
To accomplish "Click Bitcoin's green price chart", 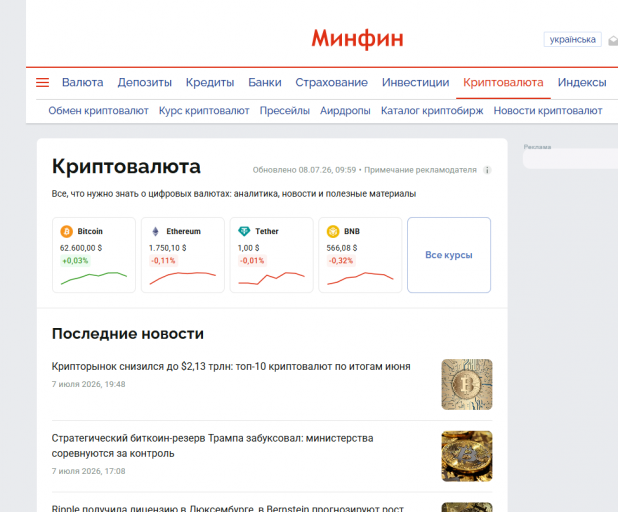I will 94,278.
